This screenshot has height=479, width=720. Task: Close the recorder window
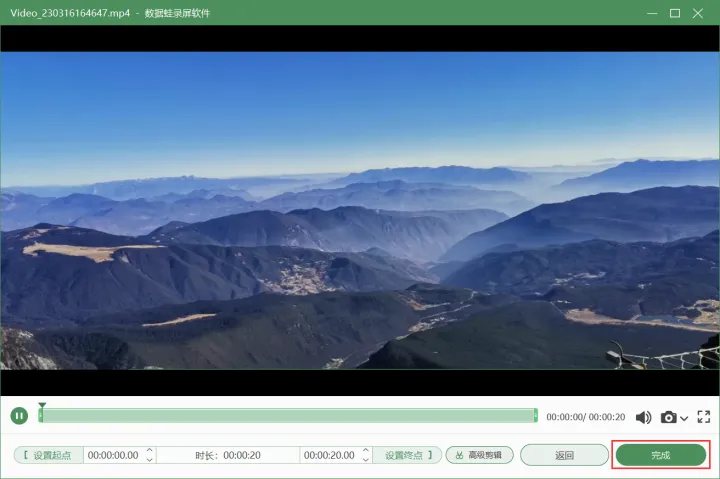pos(698,13)
